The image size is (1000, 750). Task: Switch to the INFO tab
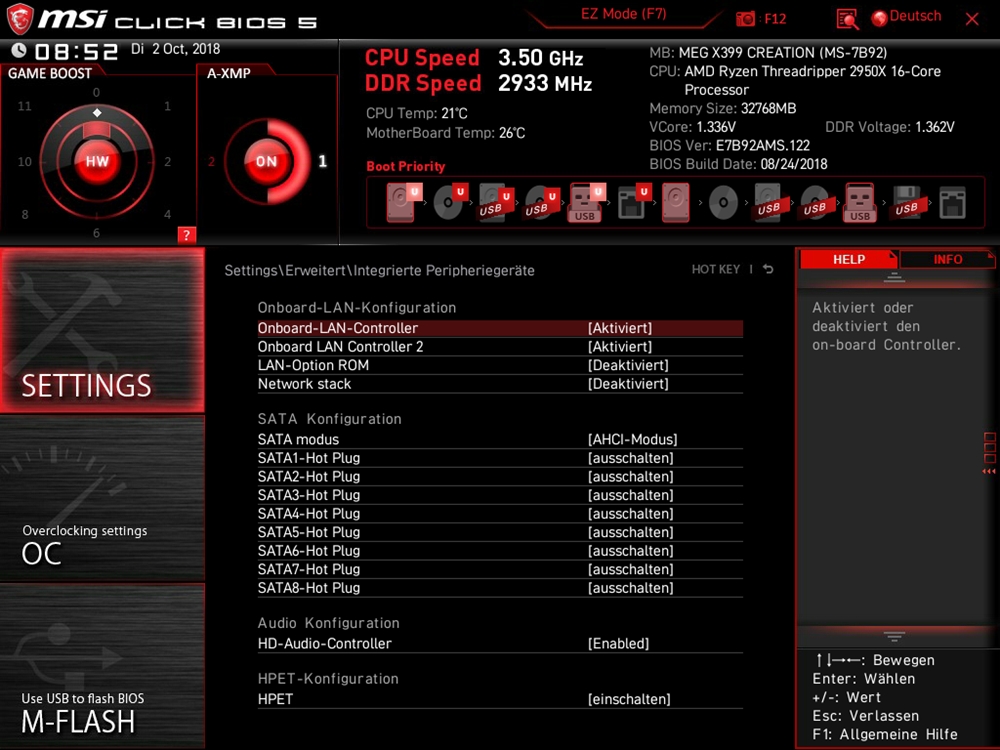[947, 260]
